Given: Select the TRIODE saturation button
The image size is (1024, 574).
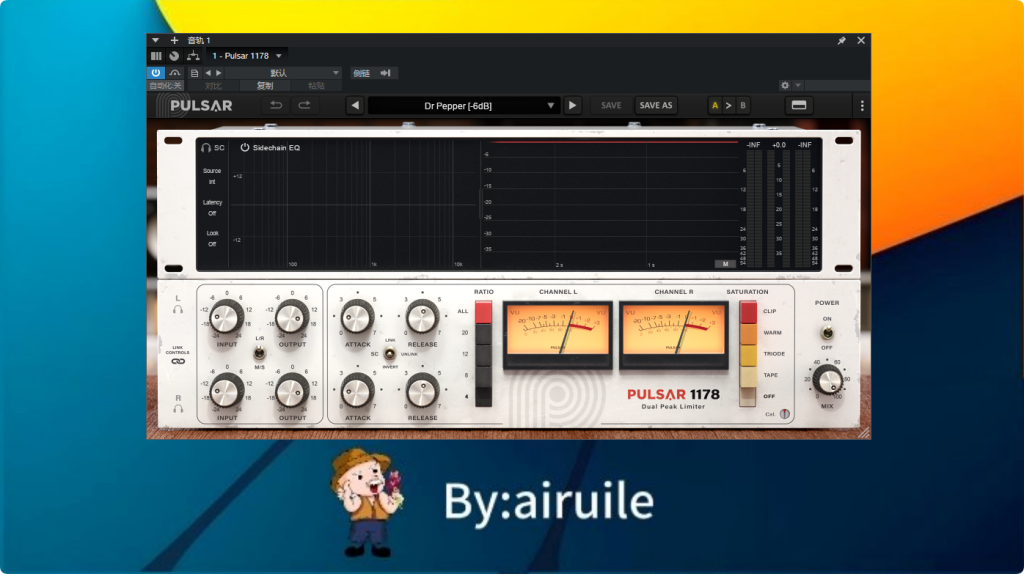Looking at the screenshot, I should (x=748, y=355).
